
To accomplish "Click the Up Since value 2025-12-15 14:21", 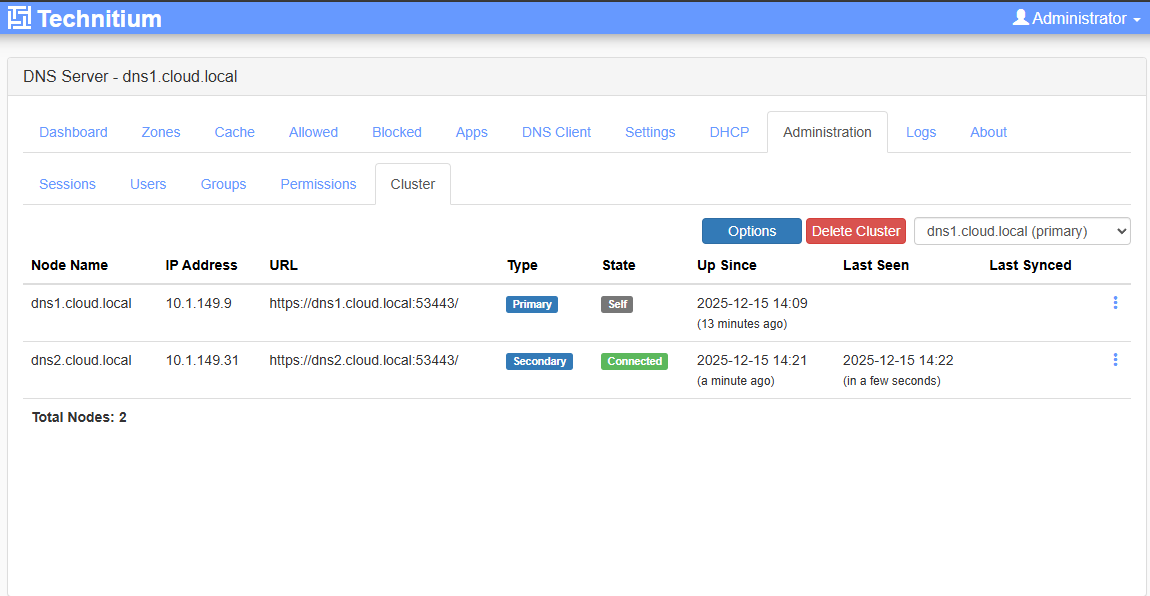I will pyautogui.click(x=752, y=360).
